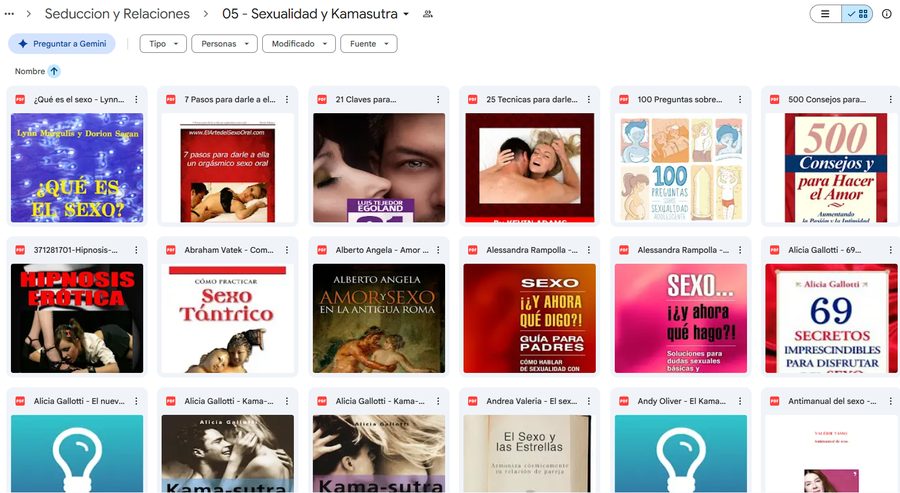Open more options for Andy Oliver - El Kama file

pos(740,401)
